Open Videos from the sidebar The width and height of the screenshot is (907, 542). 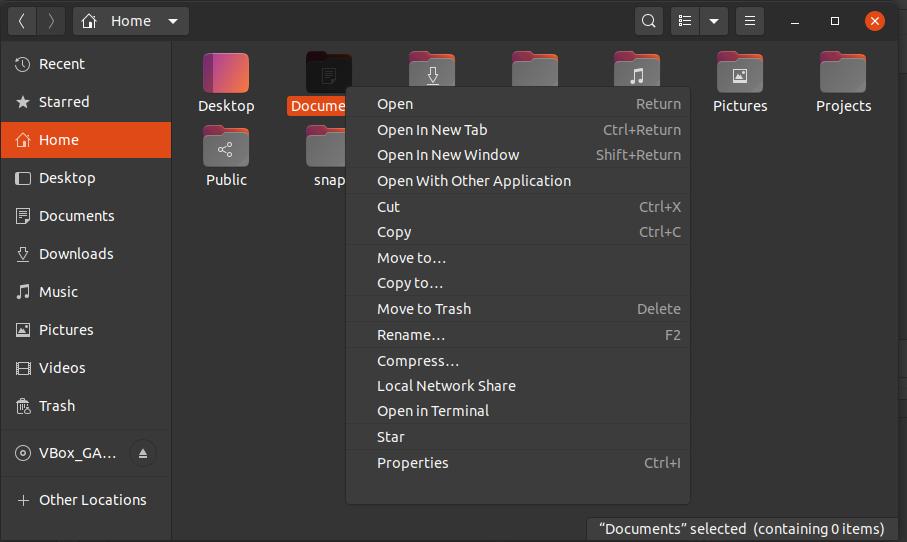coord(86,368)
